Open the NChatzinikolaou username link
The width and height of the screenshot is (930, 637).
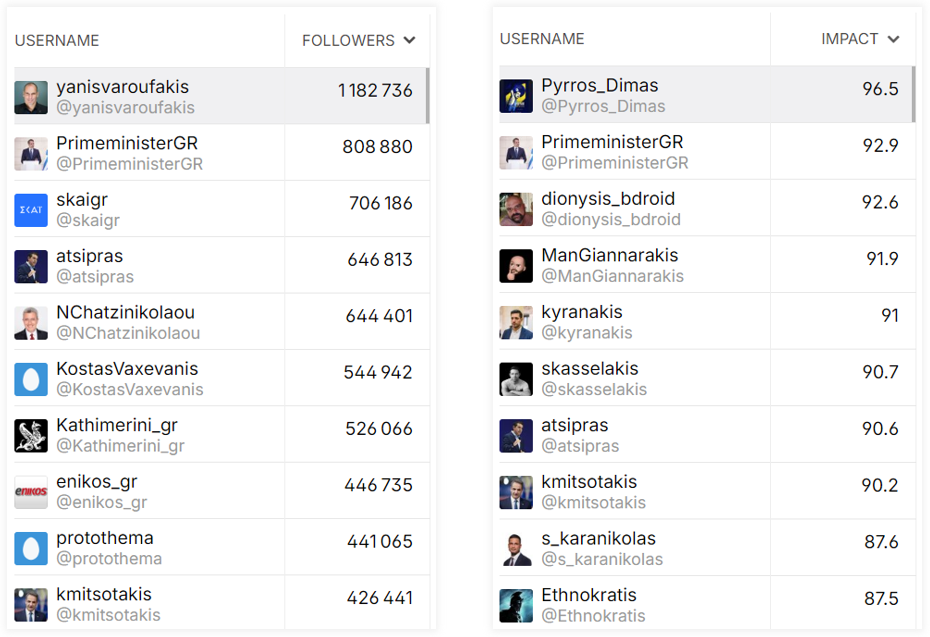[125, 312]
